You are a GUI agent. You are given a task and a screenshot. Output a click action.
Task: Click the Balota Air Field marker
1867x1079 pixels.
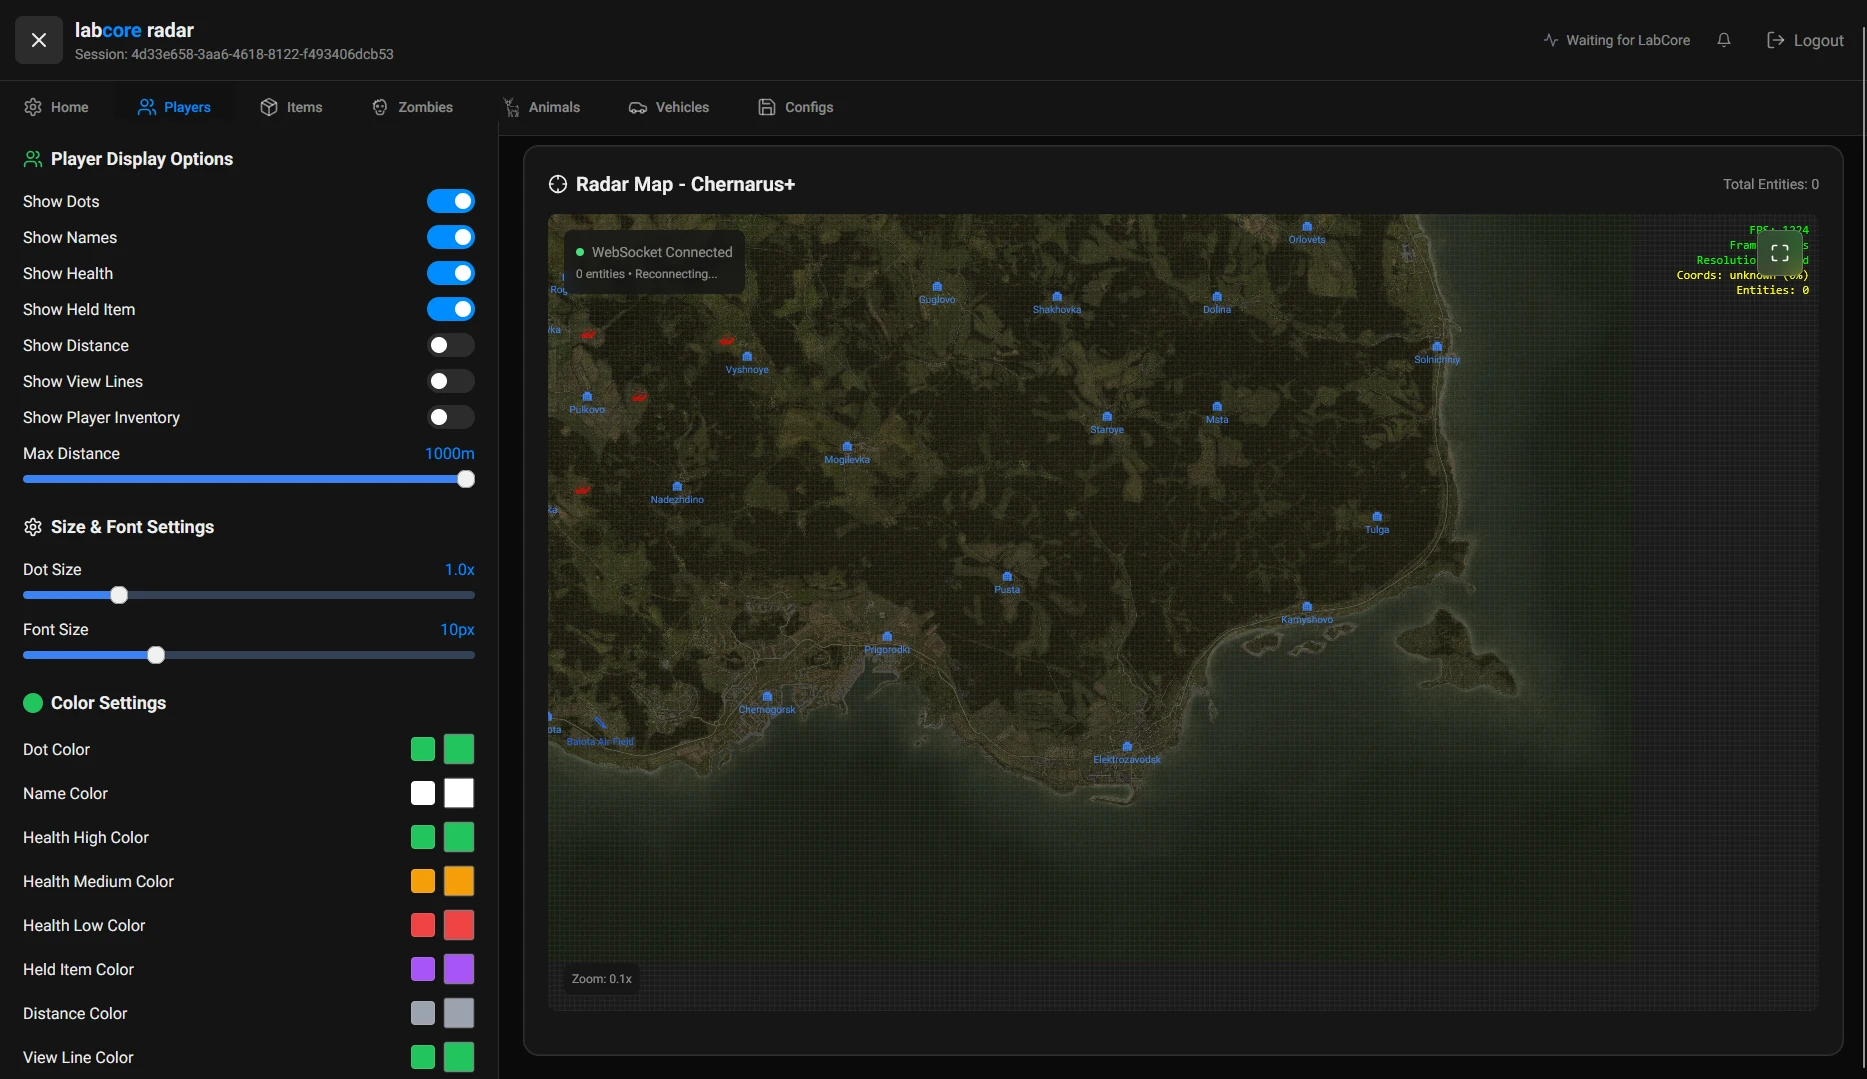click(600, 733)
